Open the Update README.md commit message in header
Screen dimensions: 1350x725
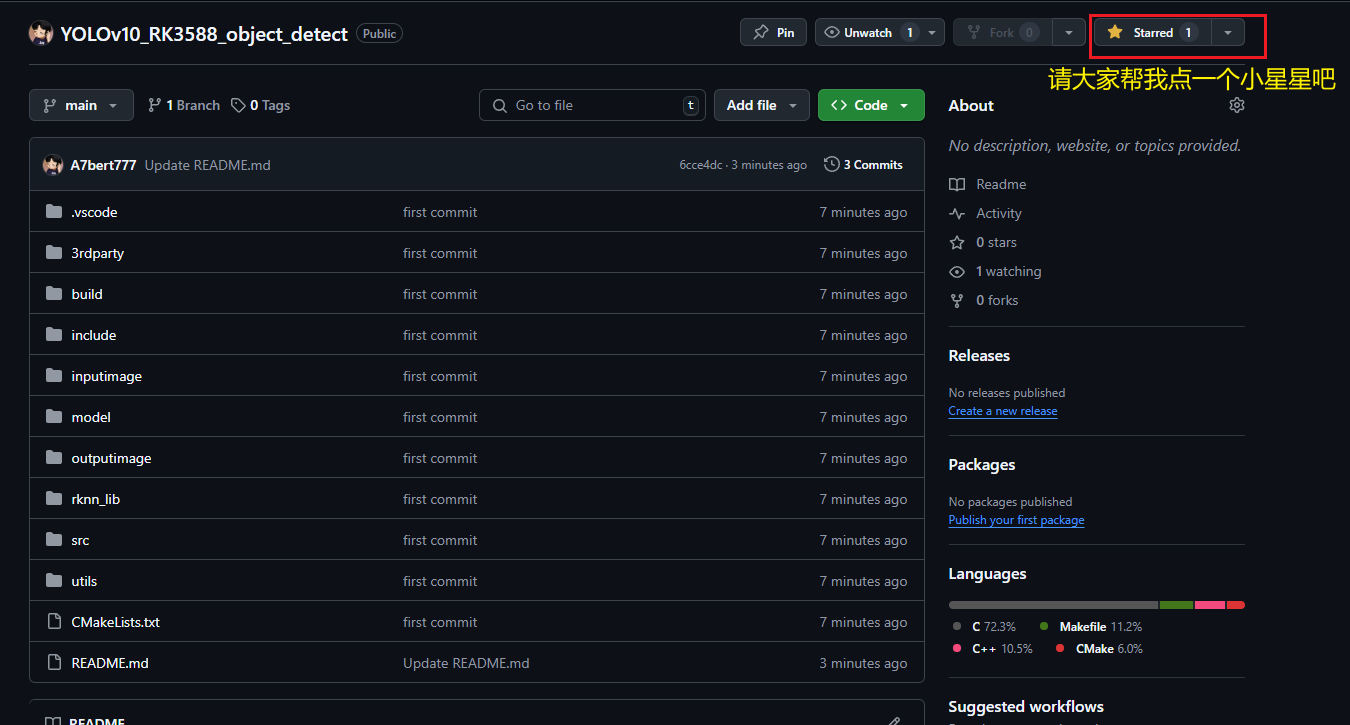click(208, 165)
